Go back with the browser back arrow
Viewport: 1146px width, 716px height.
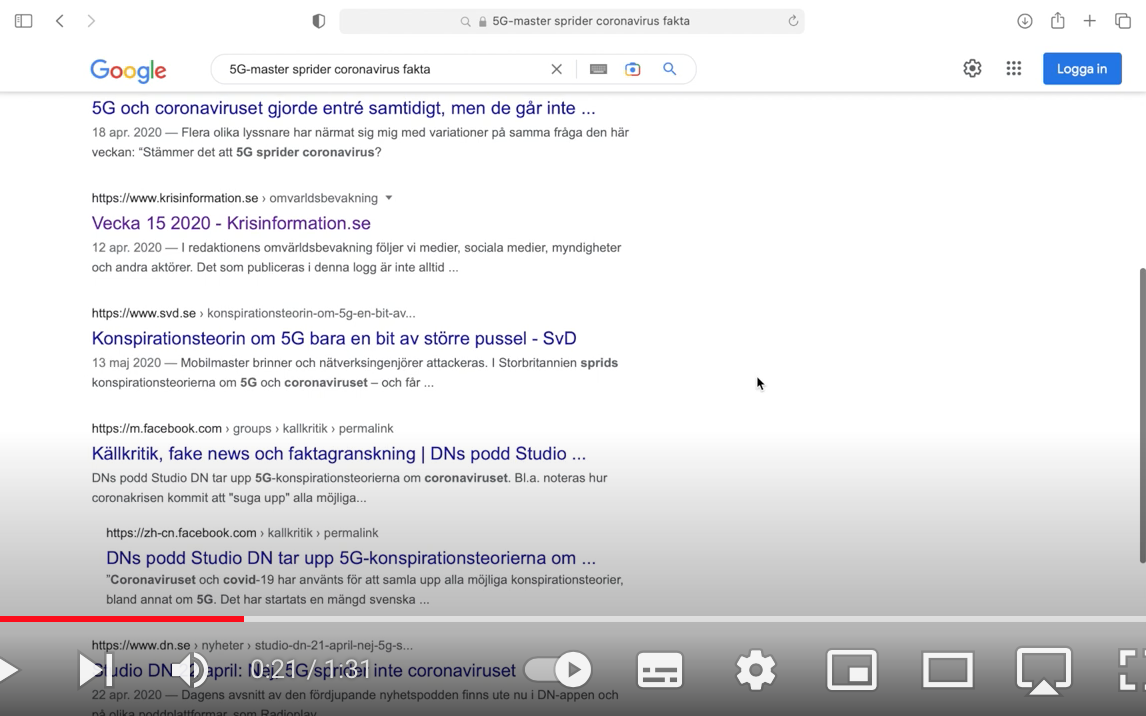tap(60, 21)
